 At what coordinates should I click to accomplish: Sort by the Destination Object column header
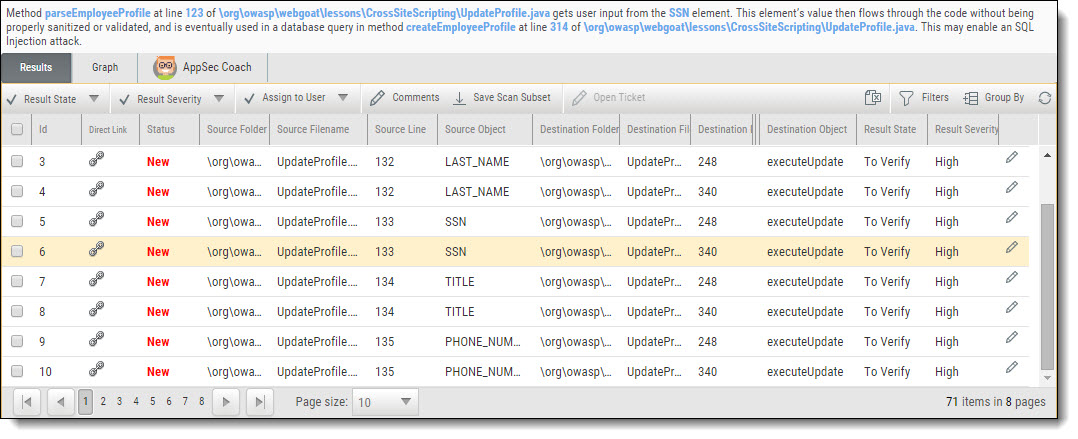(x=807, y=129)
